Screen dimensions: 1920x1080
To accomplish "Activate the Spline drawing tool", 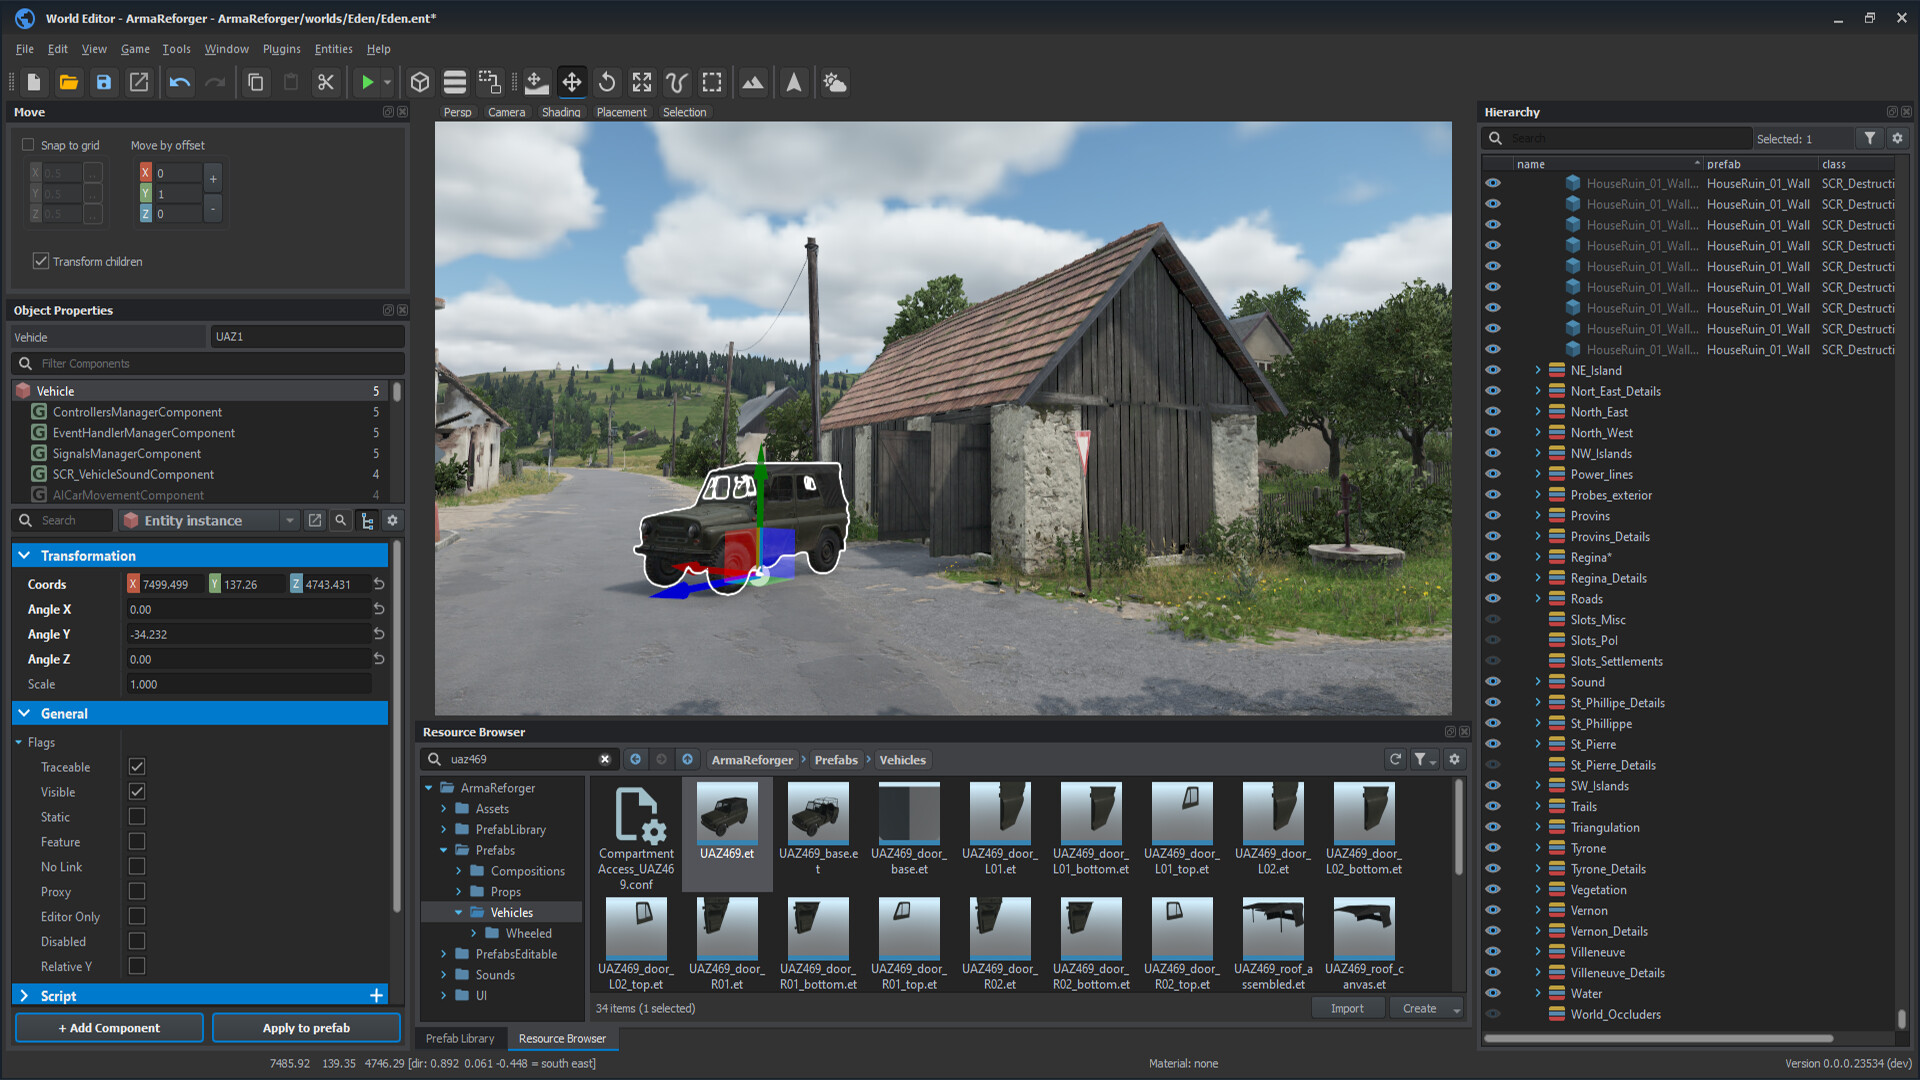I will coord(676,82).
